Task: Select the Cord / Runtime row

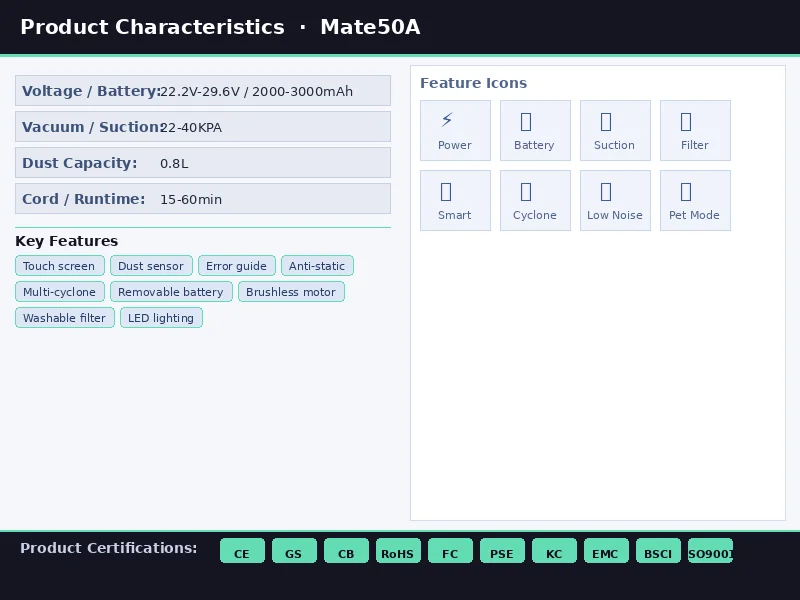Action: [x=203, y=199]
